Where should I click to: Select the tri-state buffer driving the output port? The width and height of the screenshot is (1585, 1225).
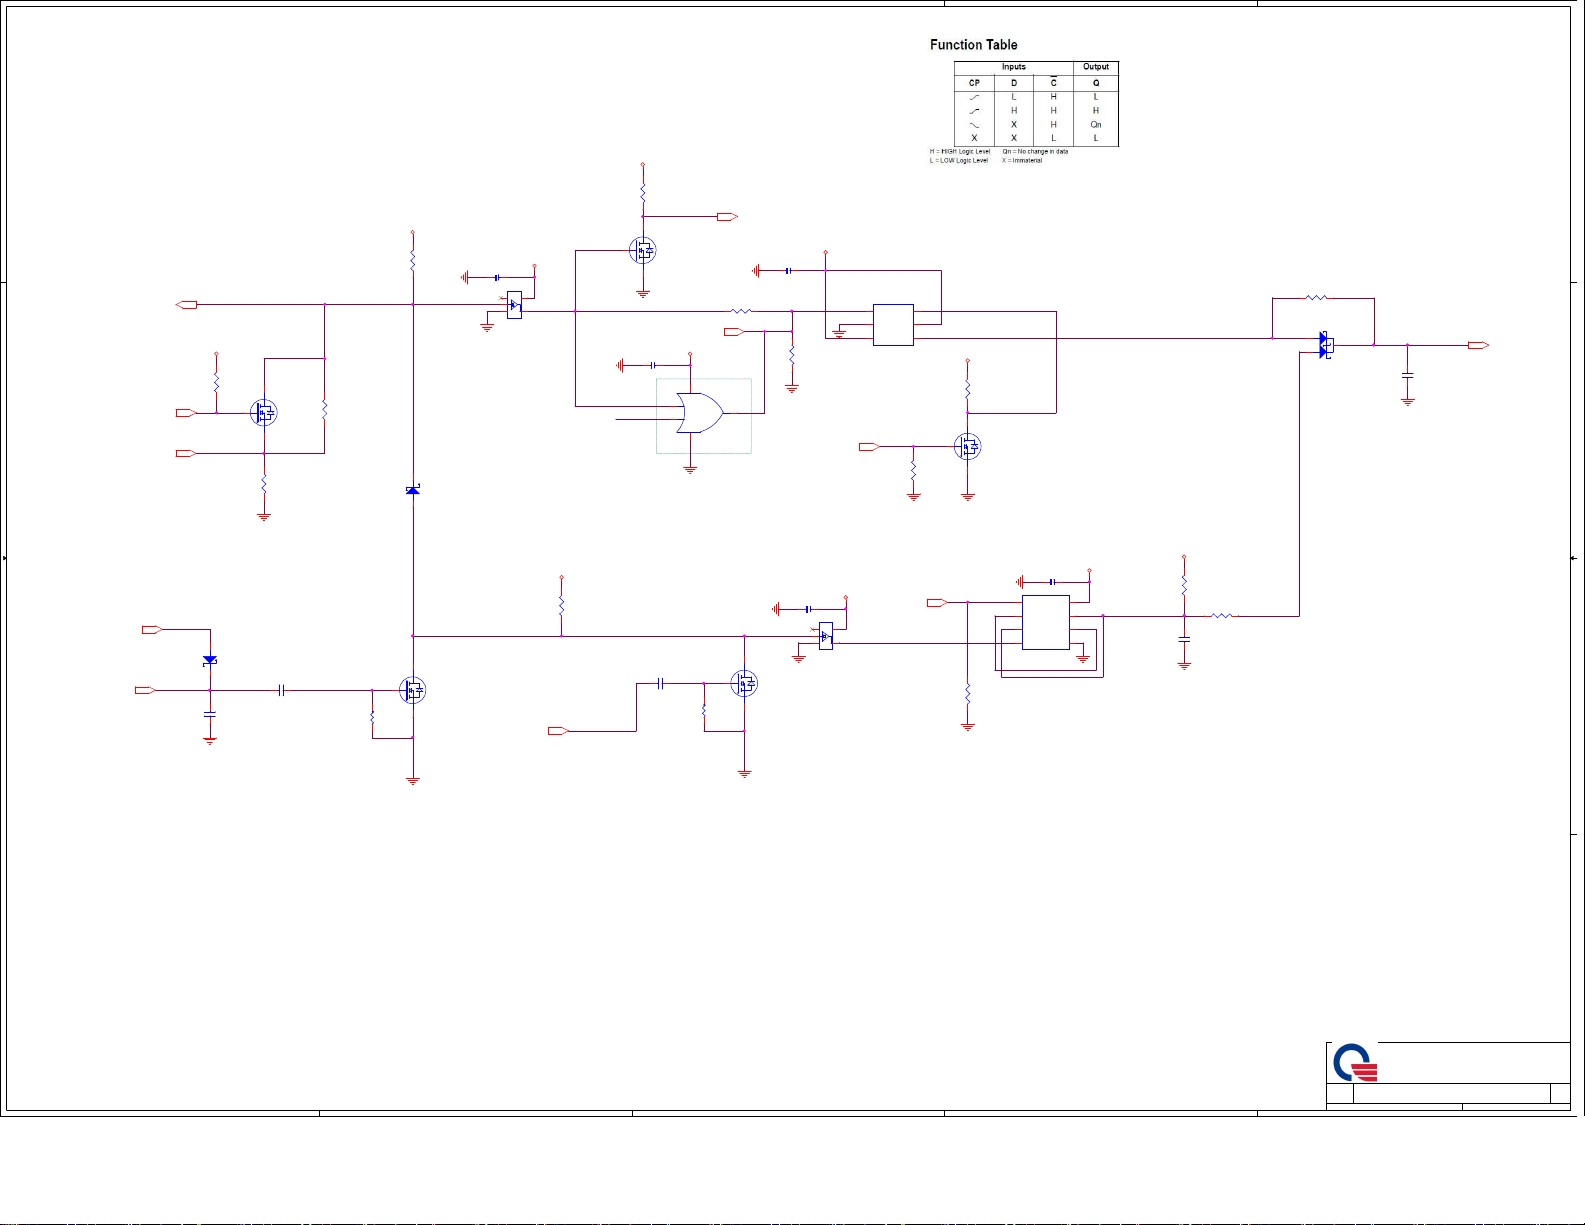1326,345
